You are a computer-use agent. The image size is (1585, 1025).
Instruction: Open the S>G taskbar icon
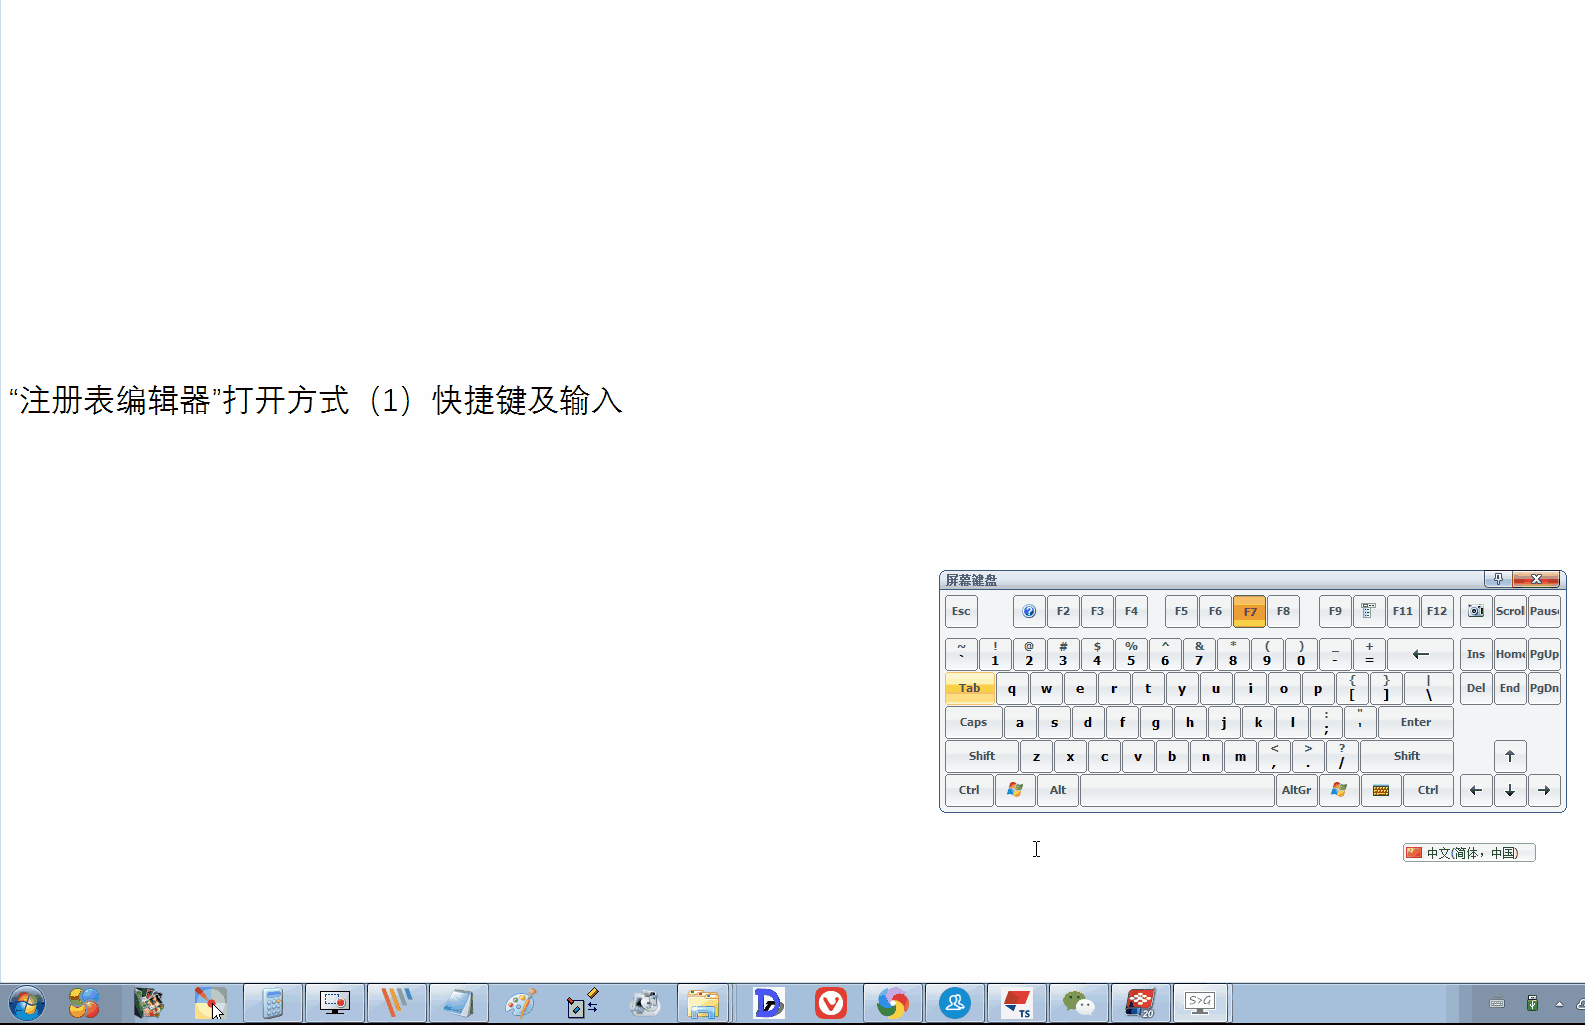(x=1200, y=1003)
